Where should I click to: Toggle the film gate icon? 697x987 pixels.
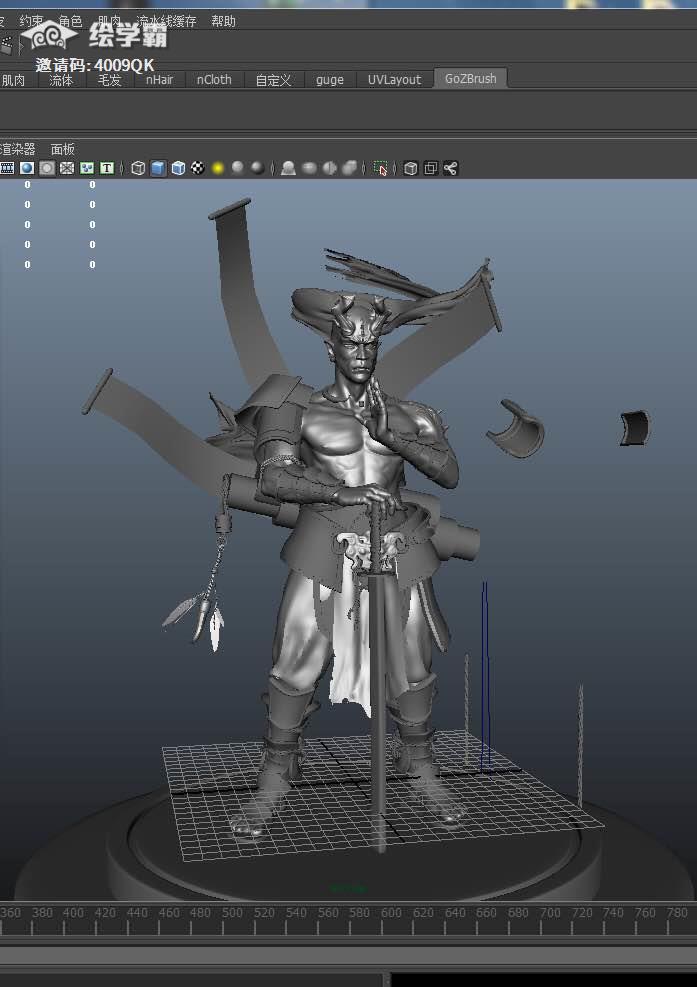[6, 168]
